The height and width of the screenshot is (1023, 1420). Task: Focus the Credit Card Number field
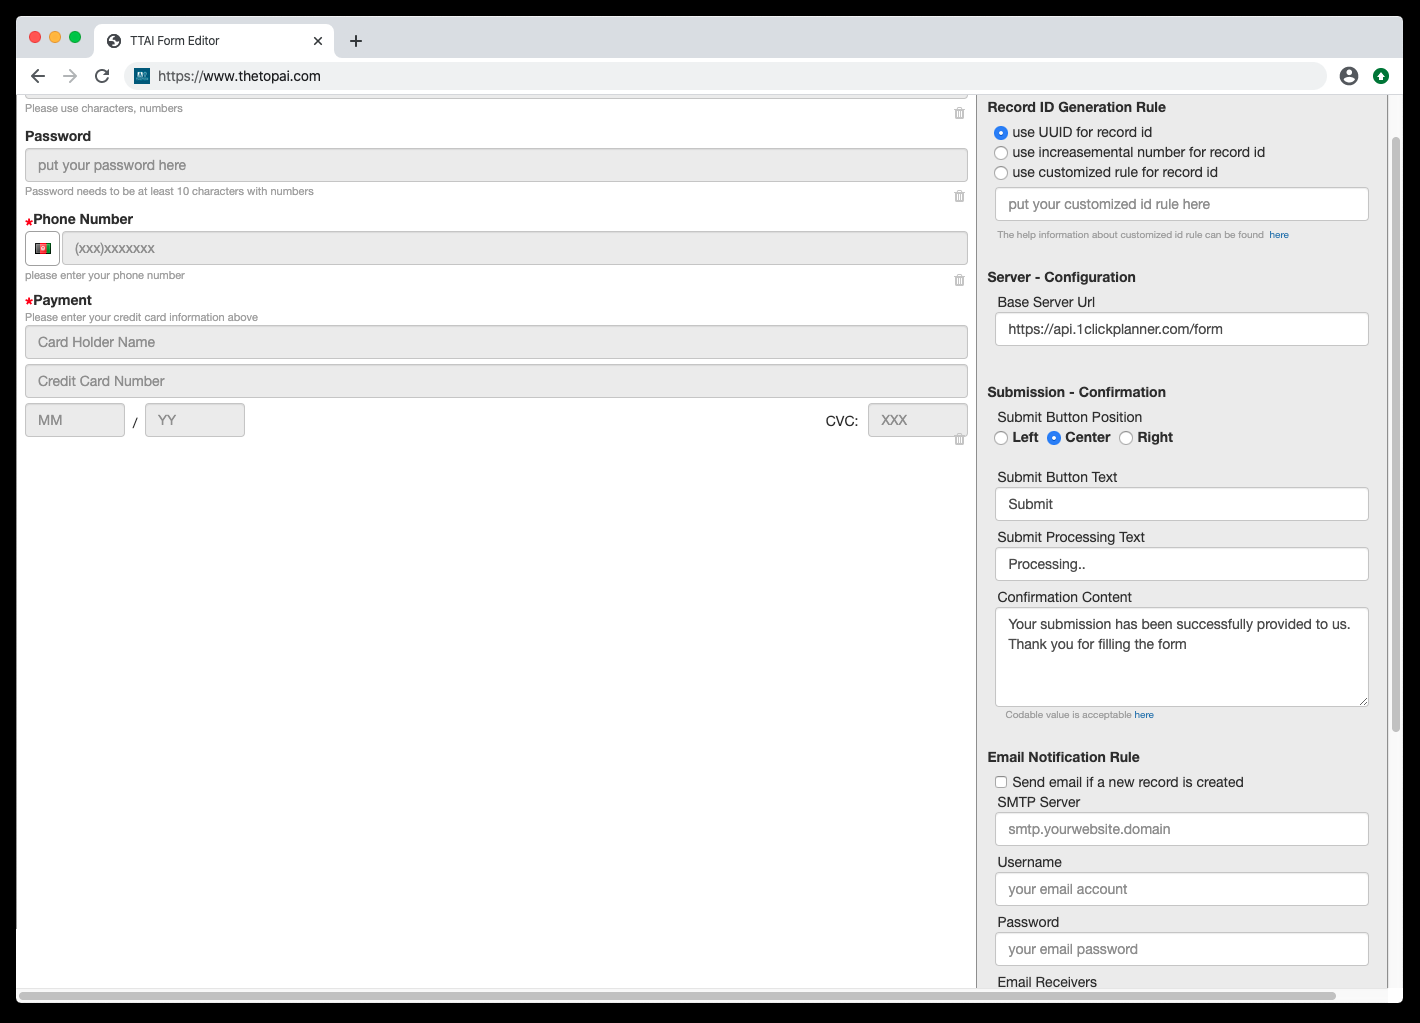[496, 381]
